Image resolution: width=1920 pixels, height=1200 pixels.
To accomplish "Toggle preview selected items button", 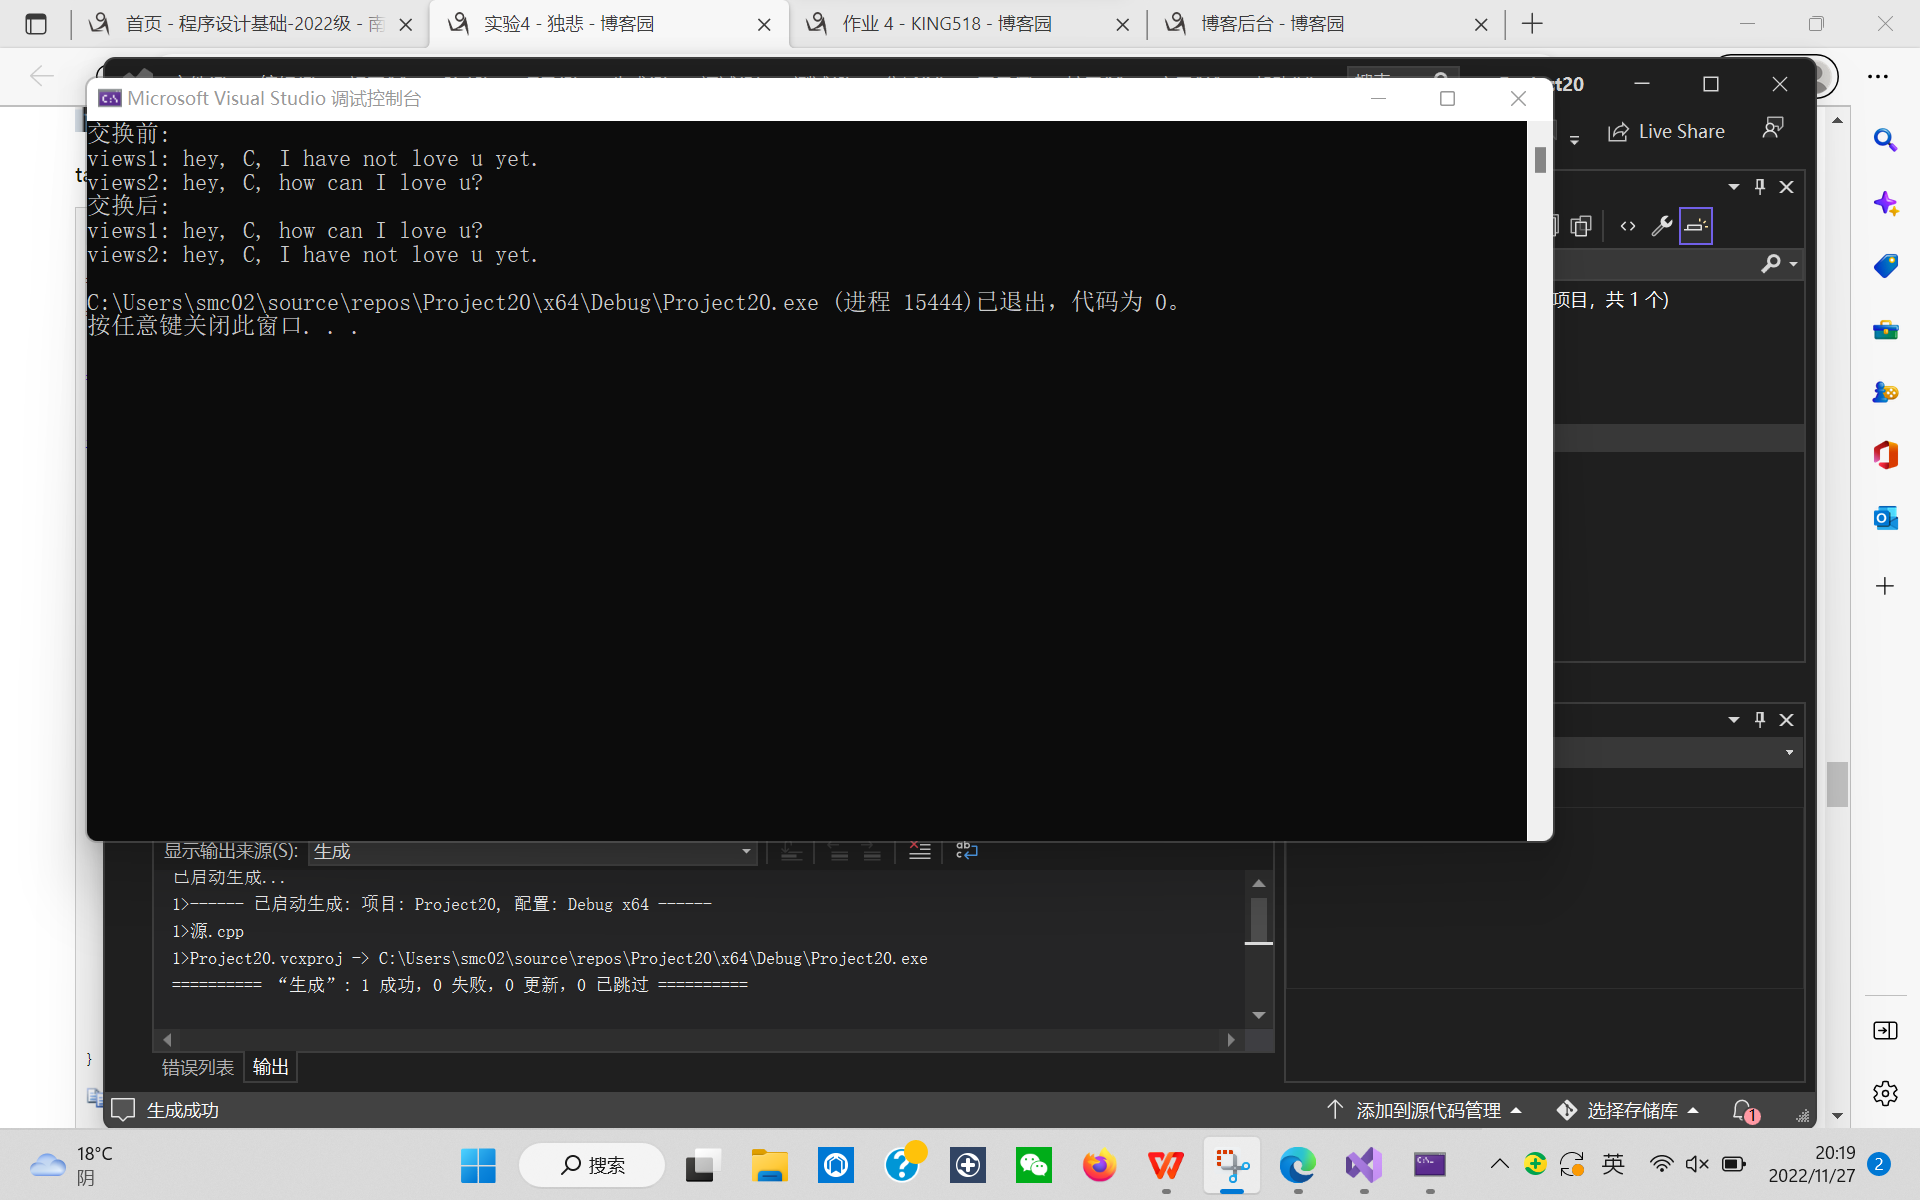I will coord(1695,226).
